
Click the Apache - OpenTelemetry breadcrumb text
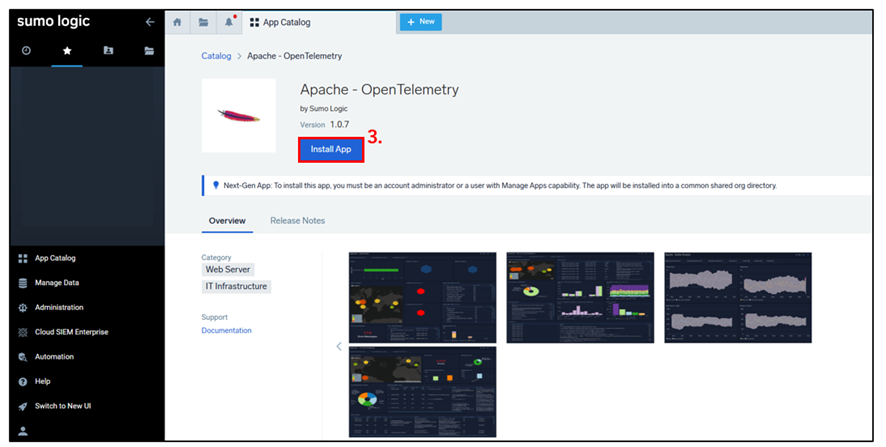tap(294, 56)
